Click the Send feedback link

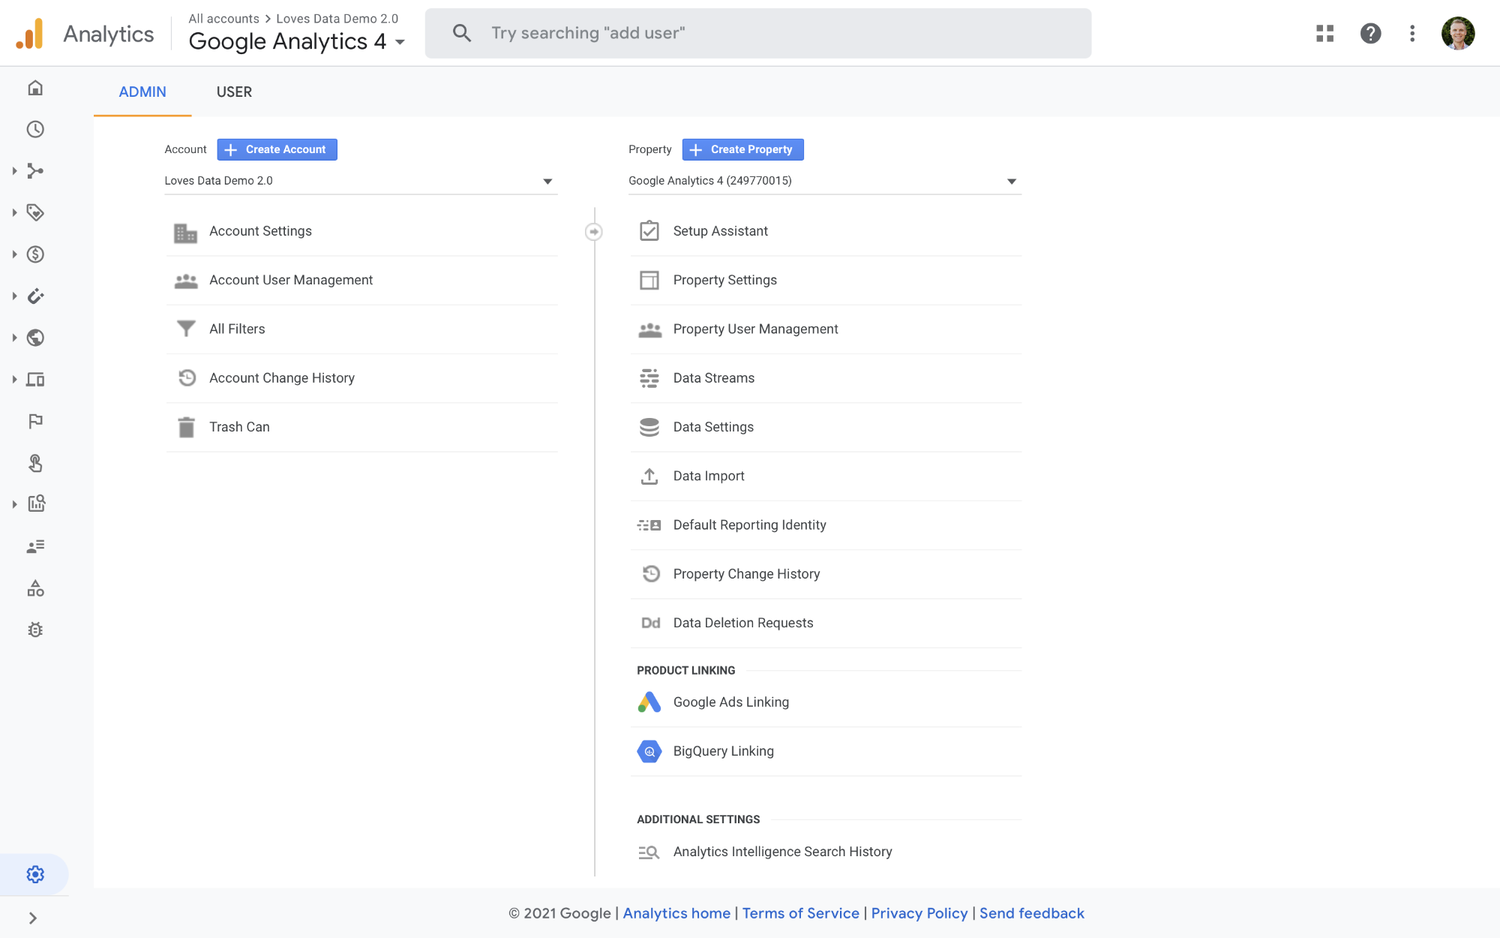pos(1032,913)
